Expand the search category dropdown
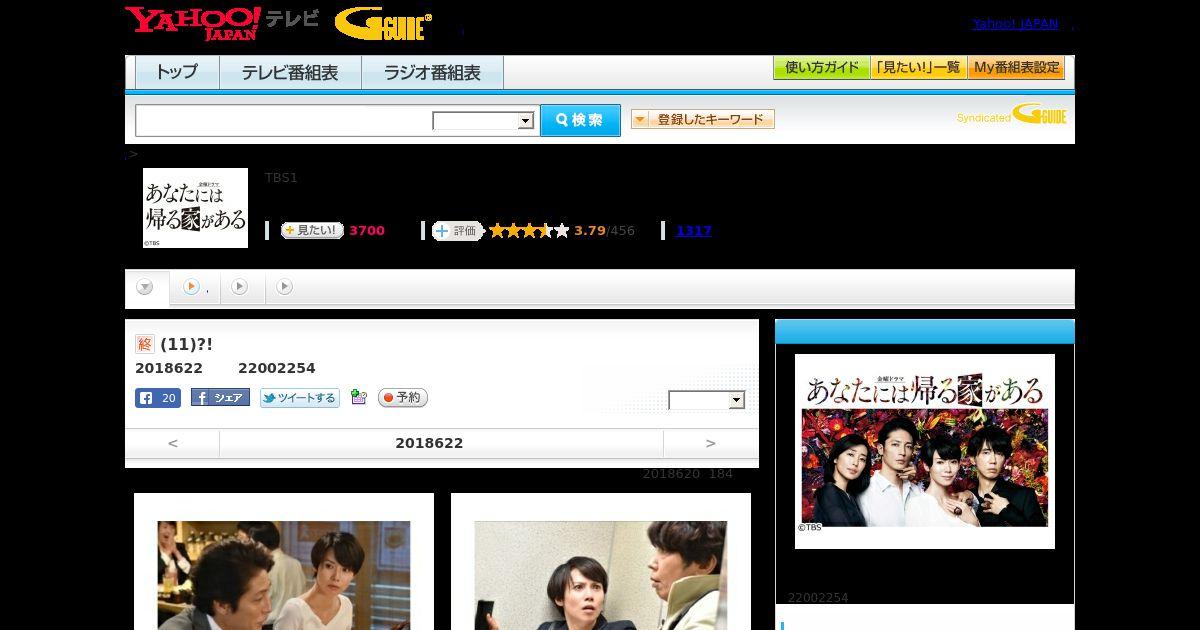The height and width of the screenshot is (630, 1200). (484, 121)
